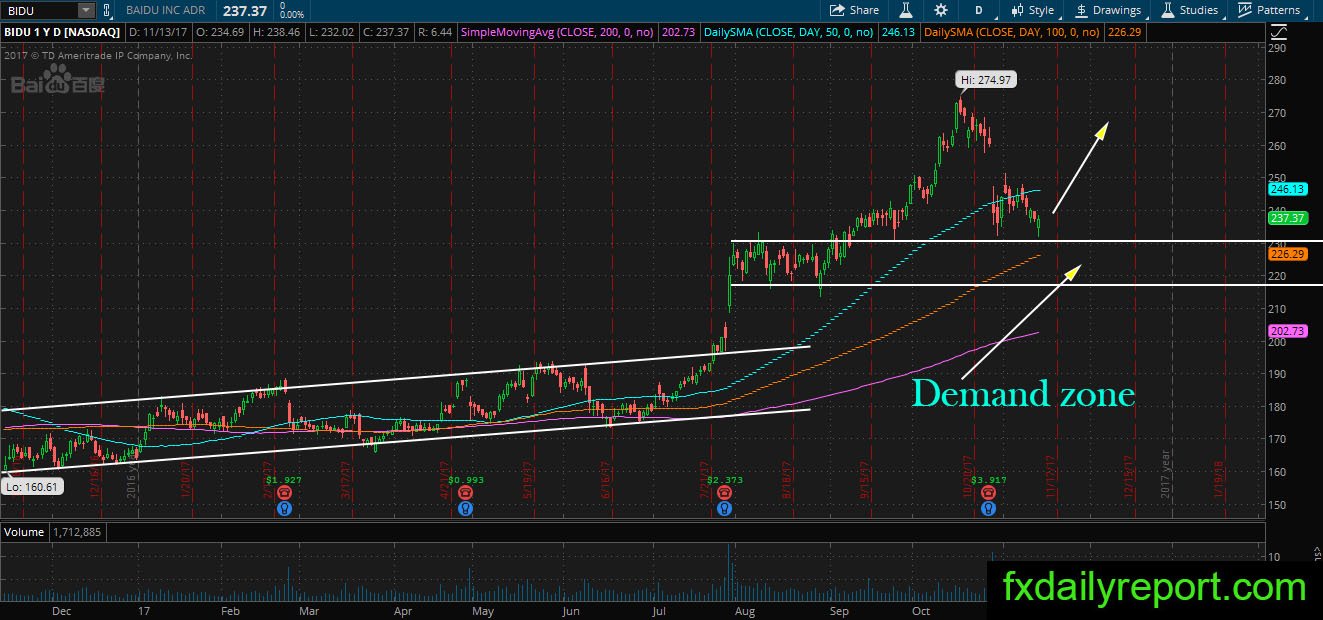Open the symbol selector dropdown arrow

pyautogui.click(x=84, y=10)
